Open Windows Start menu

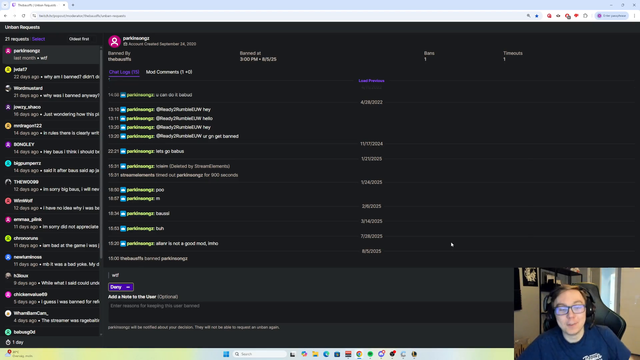226,354
